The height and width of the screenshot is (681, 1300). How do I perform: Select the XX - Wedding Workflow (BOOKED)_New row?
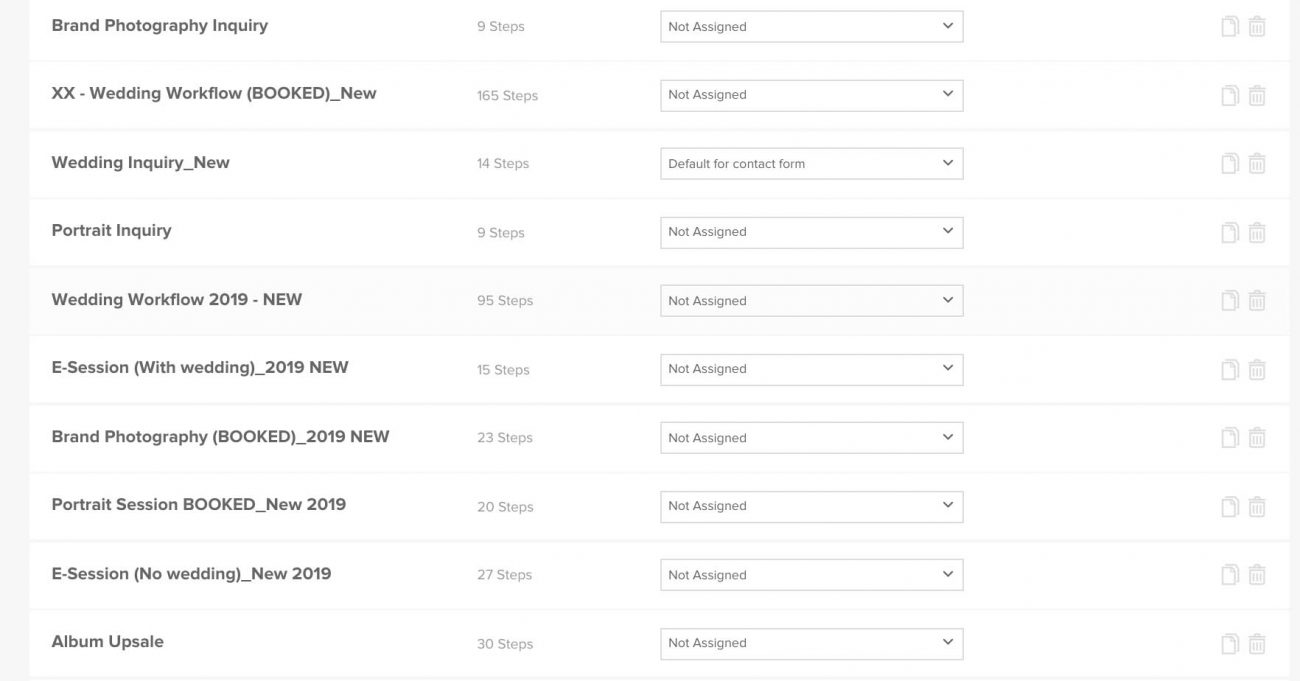click(214, 93)
